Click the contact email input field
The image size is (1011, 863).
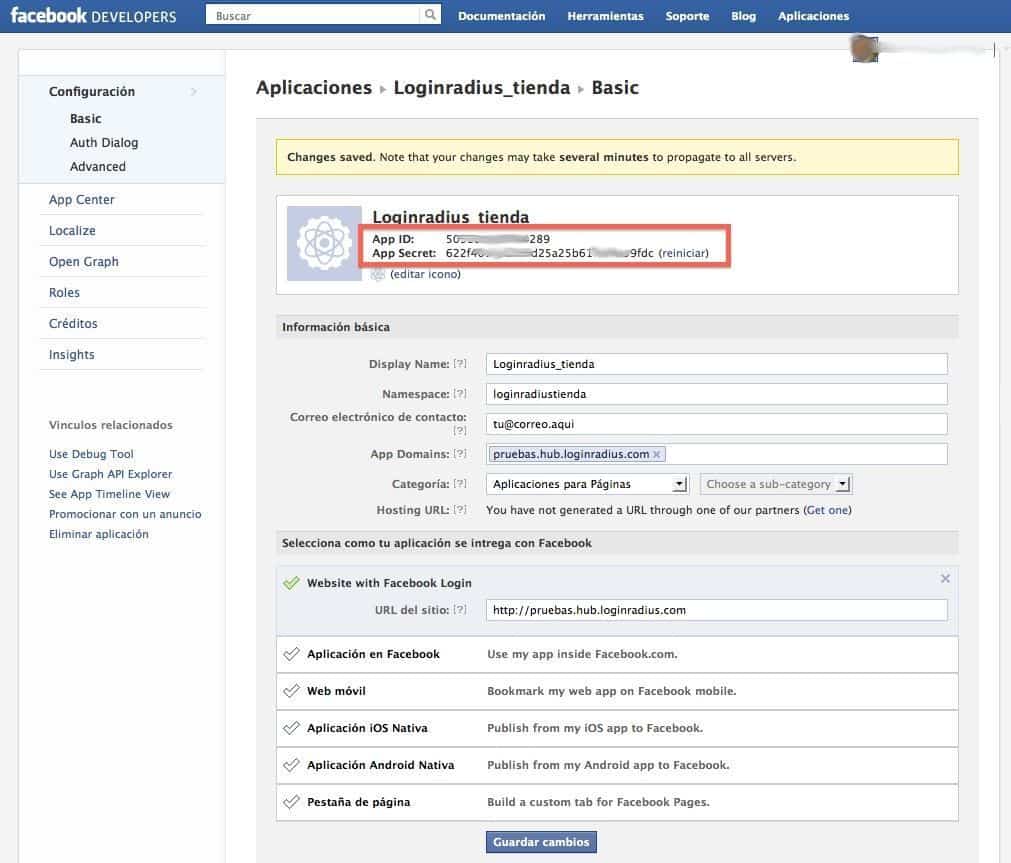[x=717, y=424]
